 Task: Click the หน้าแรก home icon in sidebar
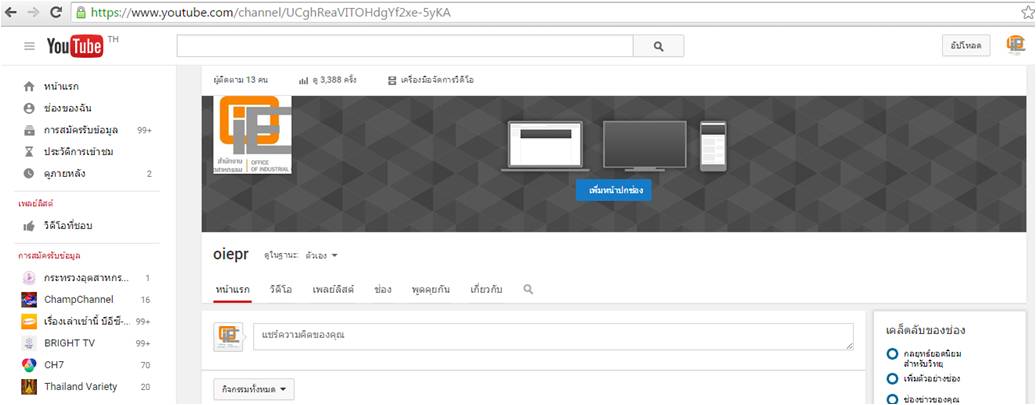coord(28,87)
